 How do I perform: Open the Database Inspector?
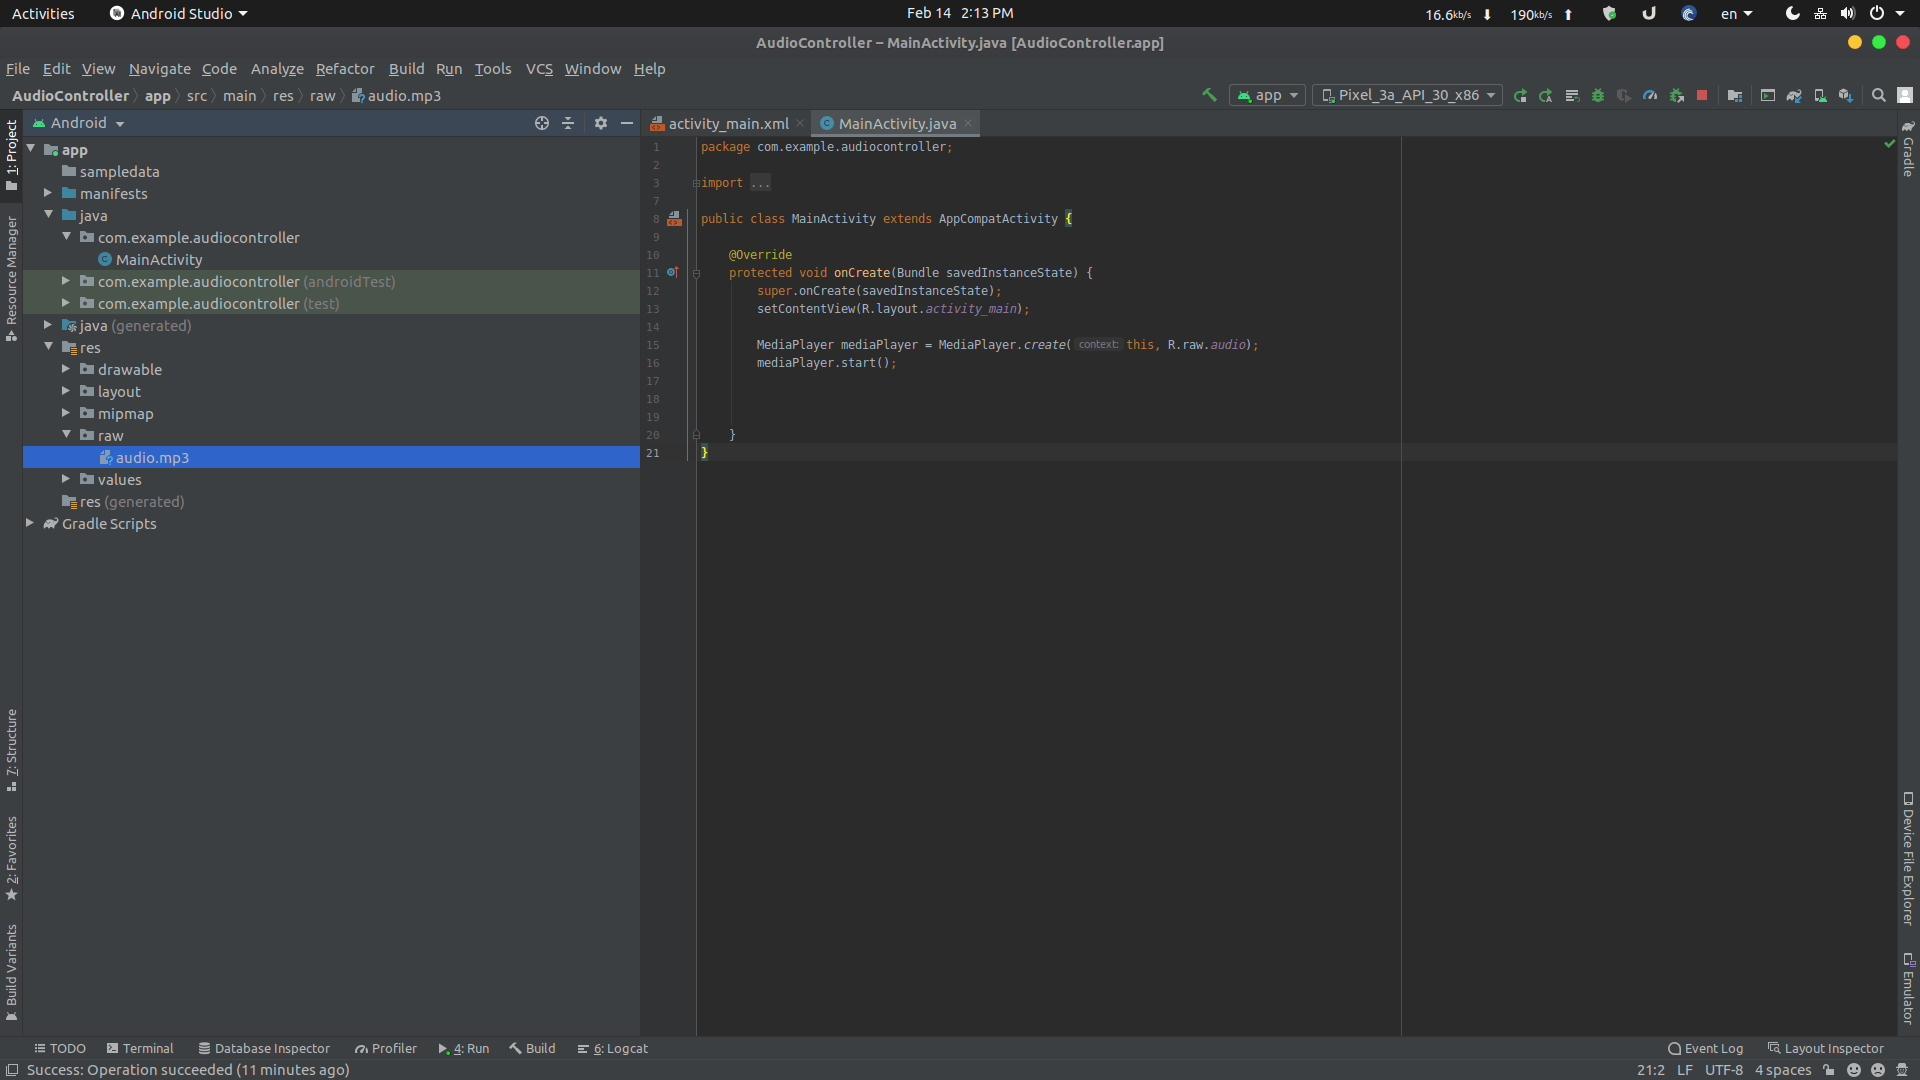pos(264,1049)
